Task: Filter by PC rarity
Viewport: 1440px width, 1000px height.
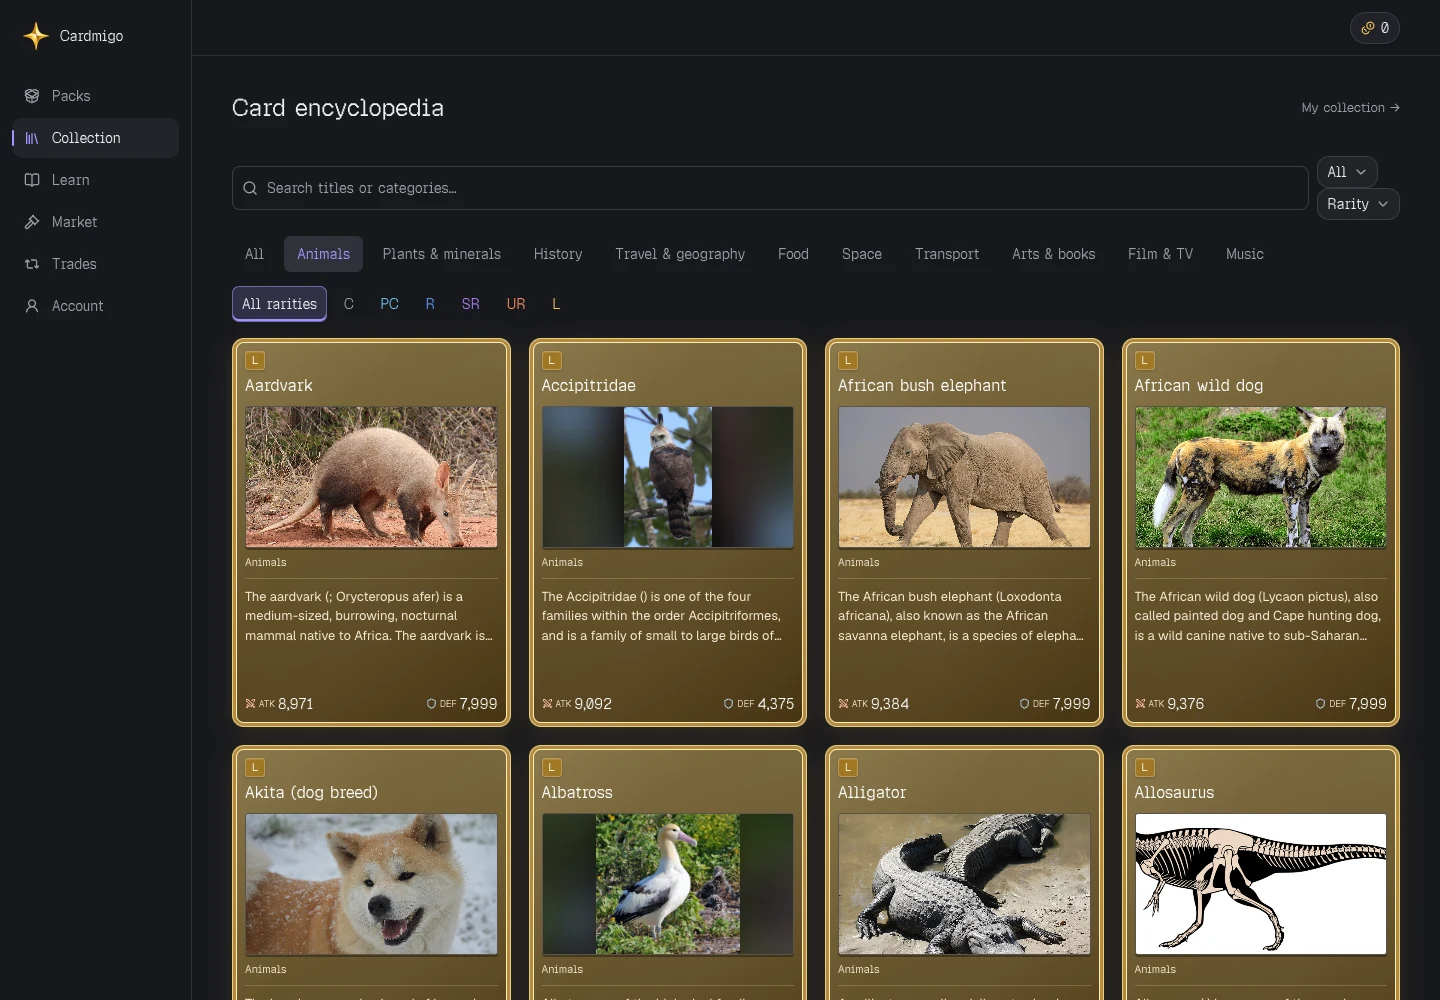Action: pos(390,304)
